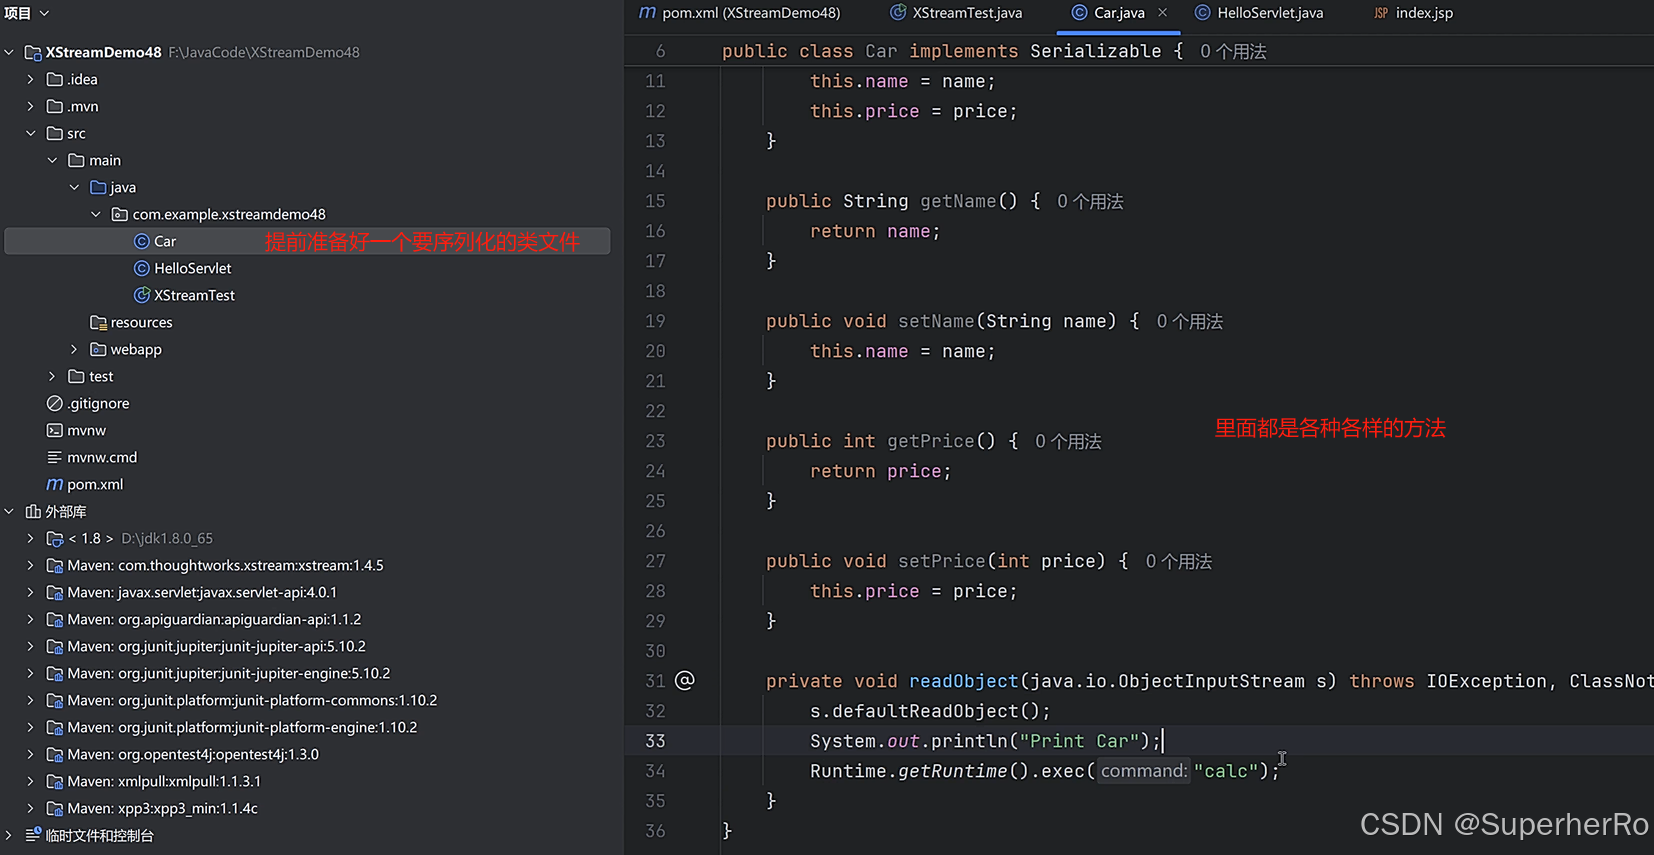Click the junit-jupiter-api library icon
This screenshot has width=1654, height=855.
pos(55,646)
